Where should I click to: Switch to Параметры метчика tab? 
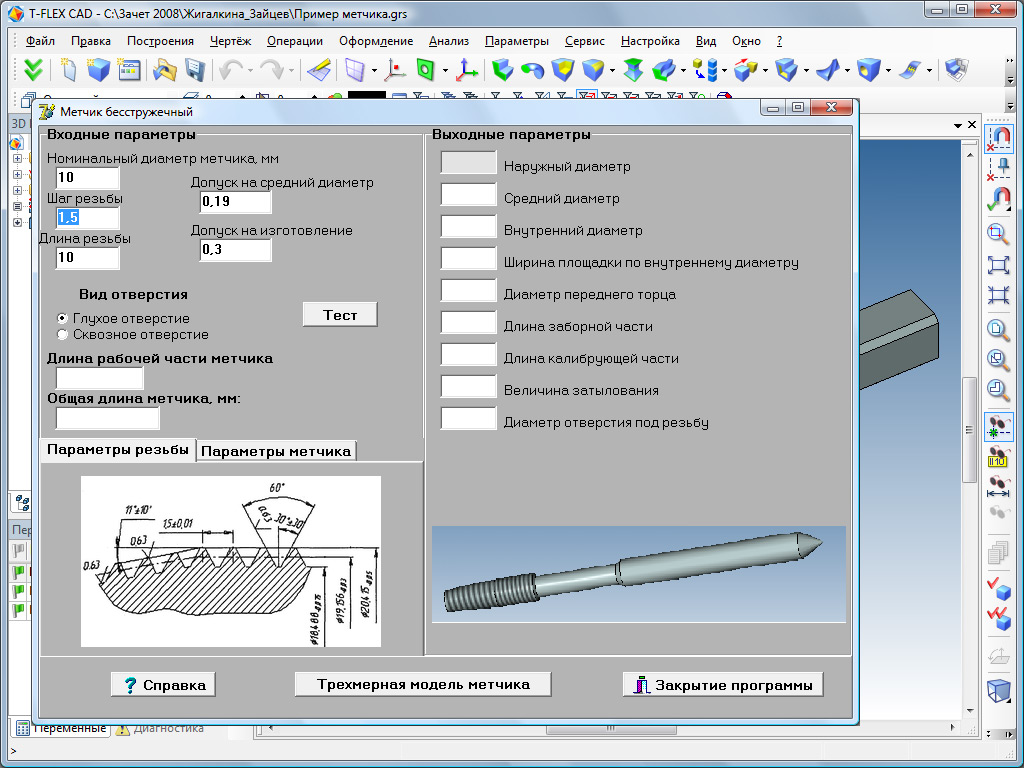coord(276,451)
